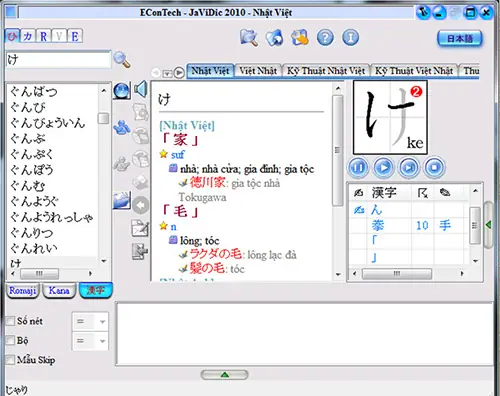Select くんばつ in the word list

34,91
